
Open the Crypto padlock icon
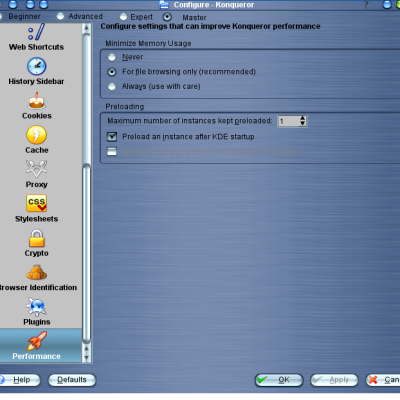36,238
